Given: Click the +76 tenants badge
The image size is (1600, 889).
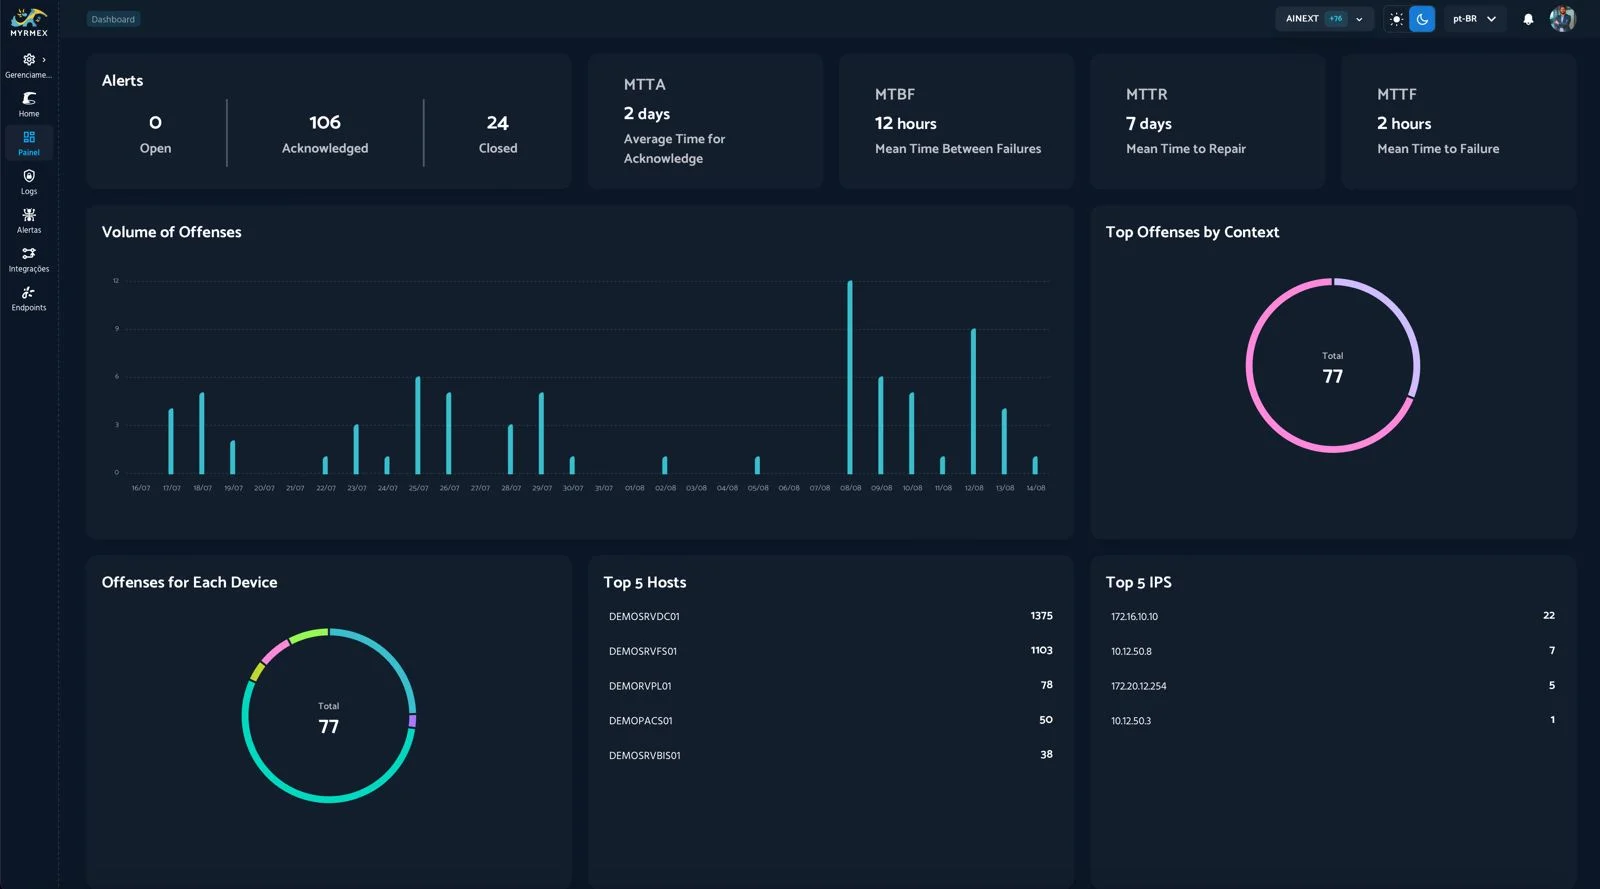Looking at the screenshot, I should 1336,19.
